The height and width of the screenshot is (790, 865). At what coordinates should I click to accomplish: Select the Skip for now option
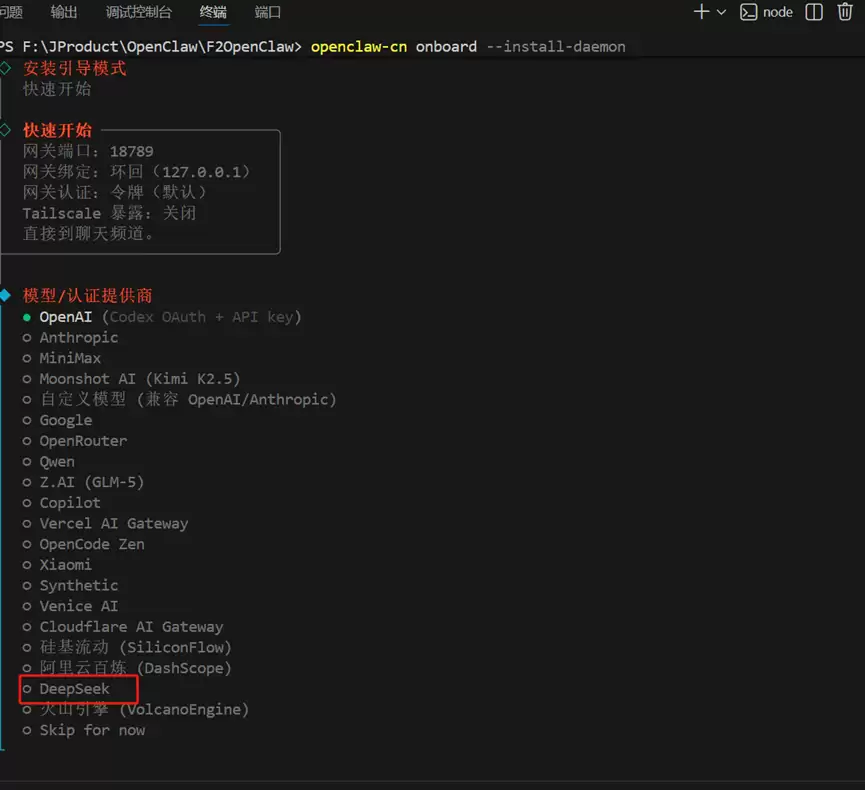(x=92, y=730)
